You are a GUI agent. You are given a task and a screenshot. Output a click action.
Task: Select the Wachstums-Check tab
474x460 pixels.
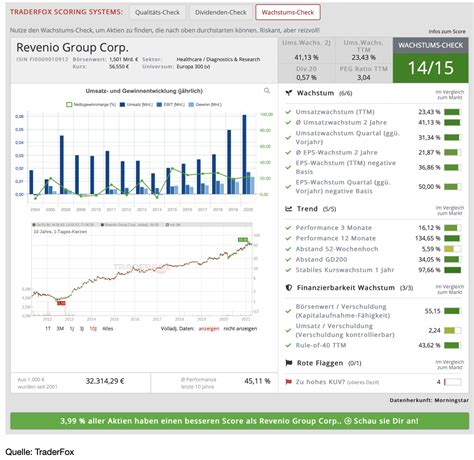(x=288, y=12)
